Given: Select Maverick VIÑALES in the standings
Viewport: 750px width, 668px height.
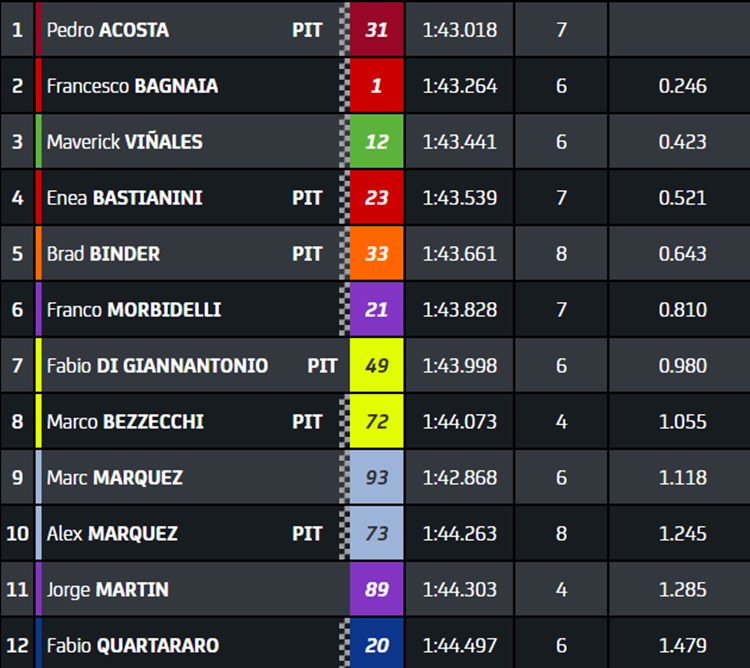Looking at the screenshot, I should (125, 142).
